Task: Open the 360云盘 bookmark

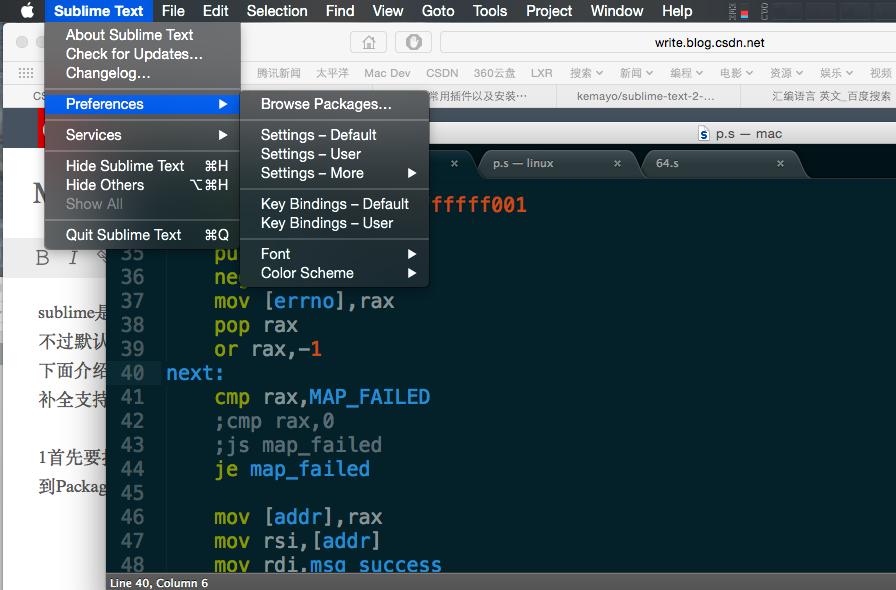Action: pos(494,73)
